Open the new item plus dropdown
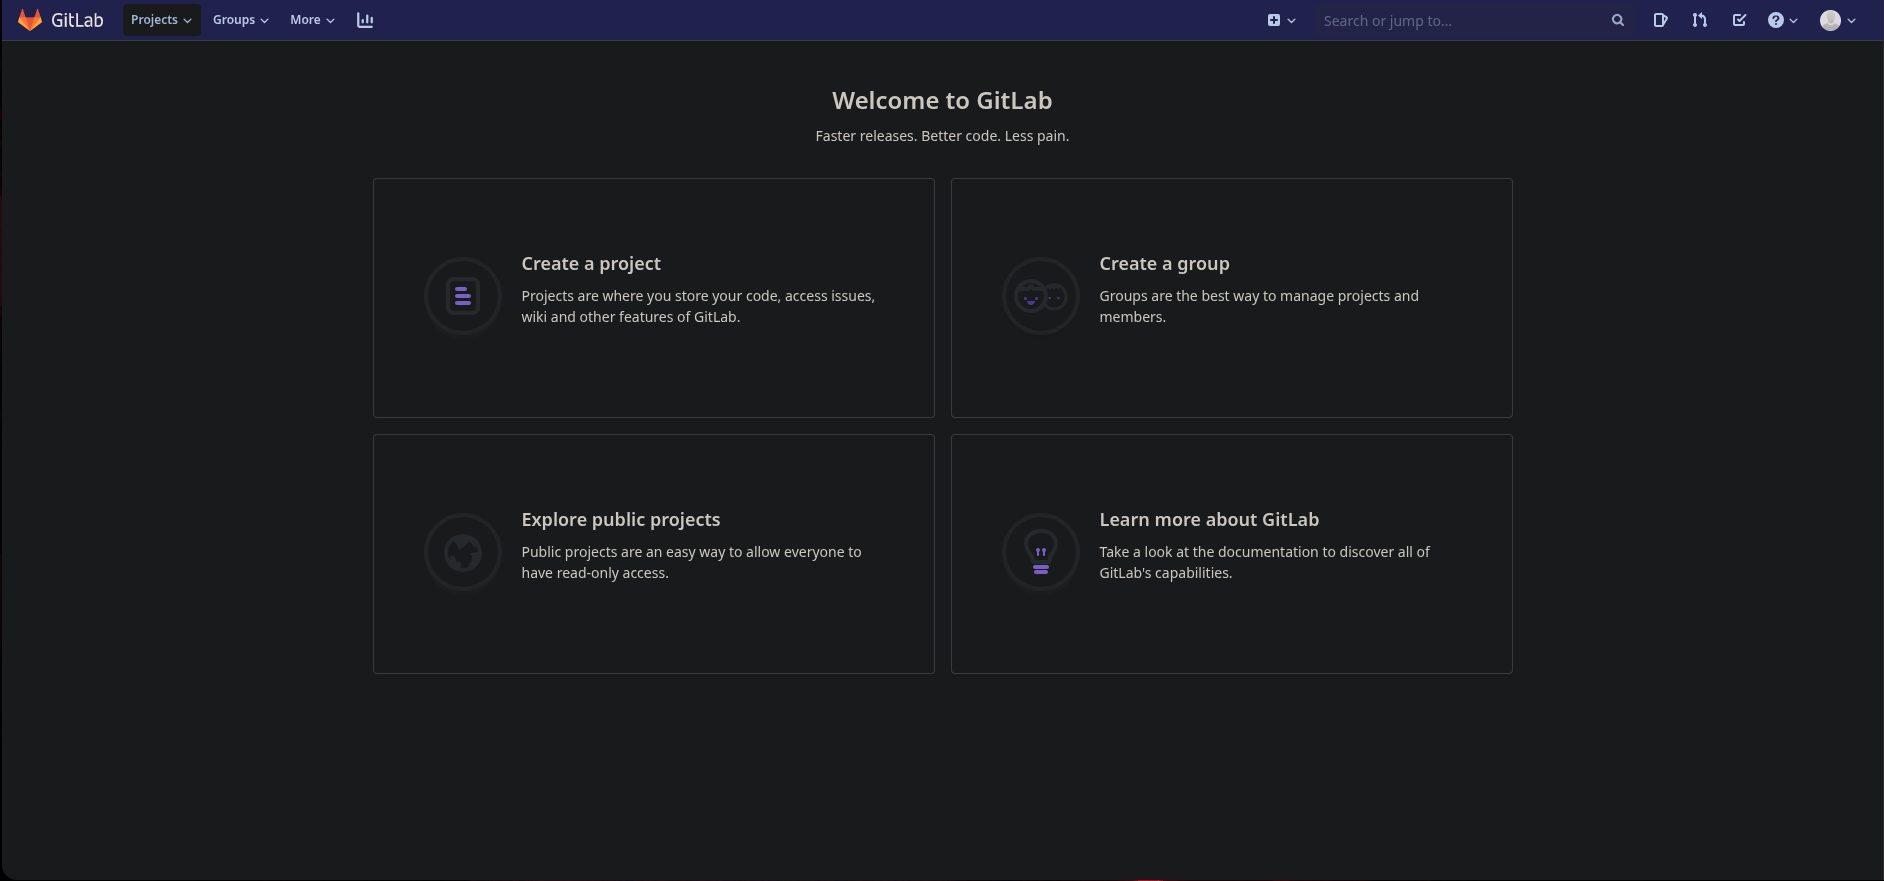The width and height of the screenshot is (1884, 881). 1281,20
